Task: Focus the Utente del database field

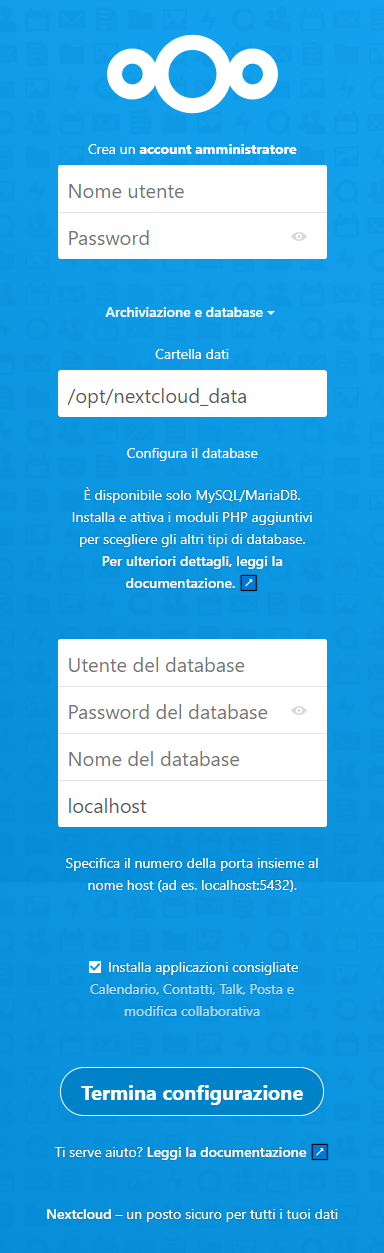Action: (192, 663)
